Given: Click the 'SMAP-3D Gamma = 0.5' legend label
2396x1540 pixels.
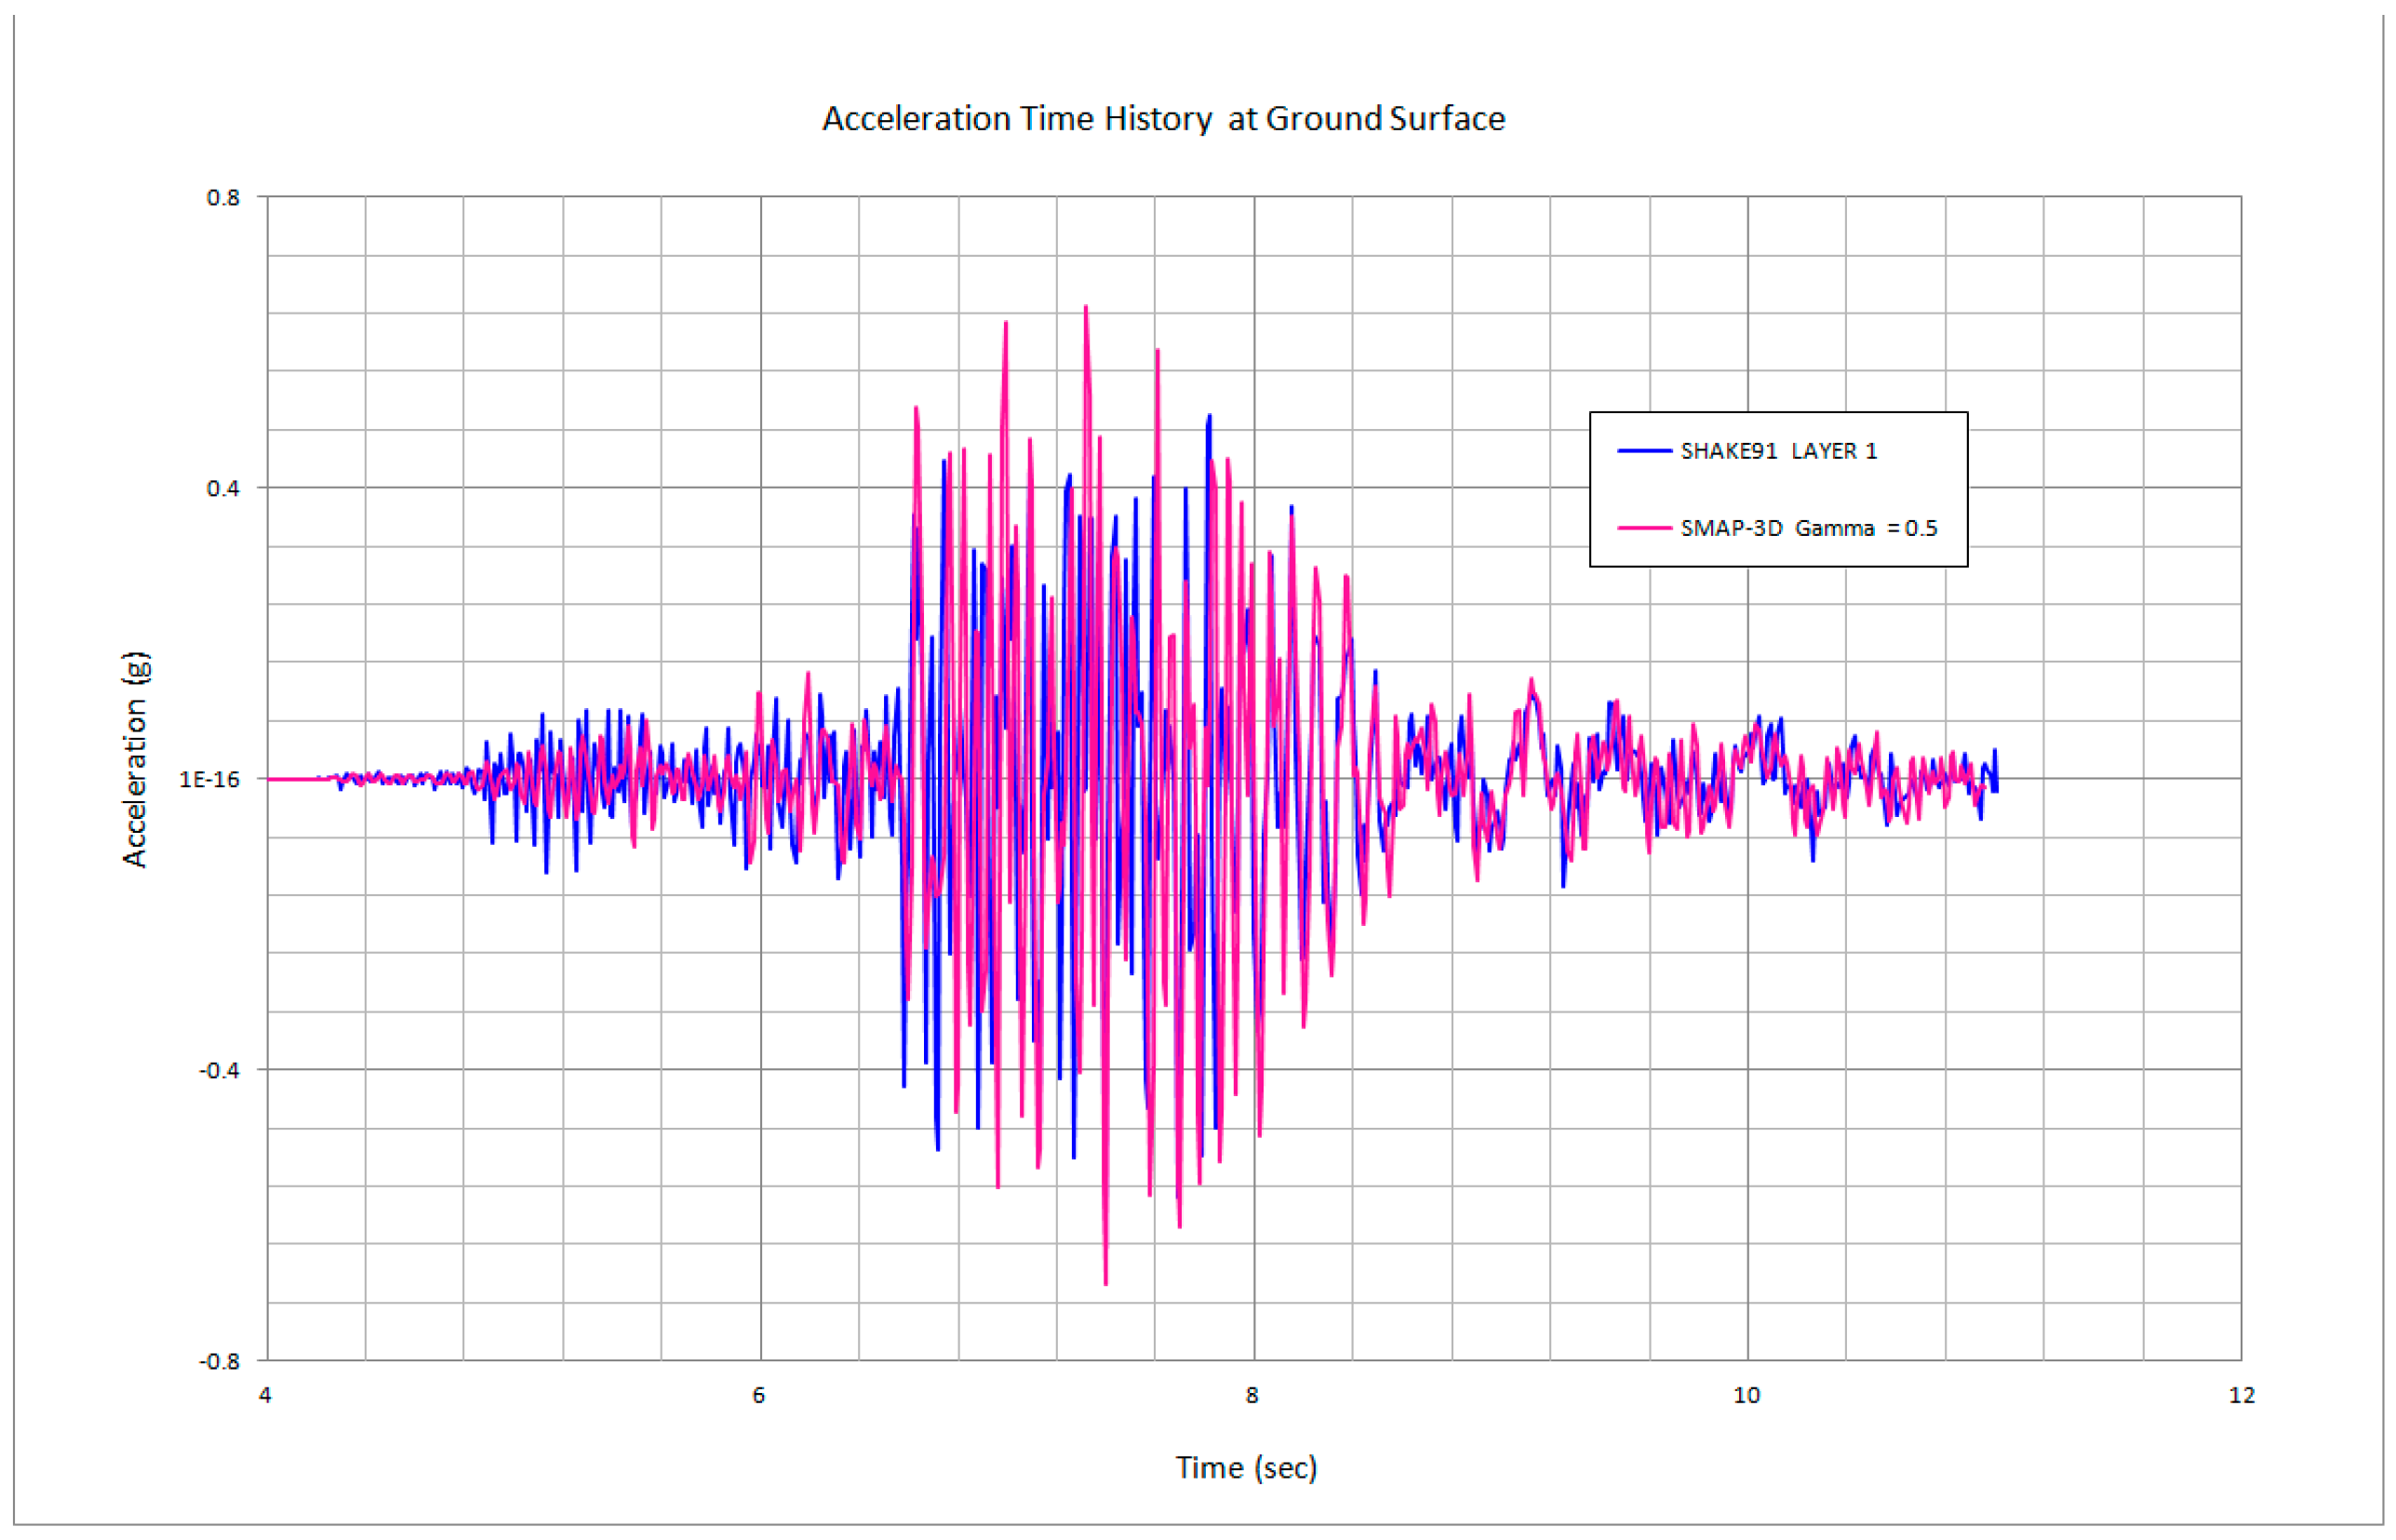Looking at the screenshot, I should (x=1808, y=528).
